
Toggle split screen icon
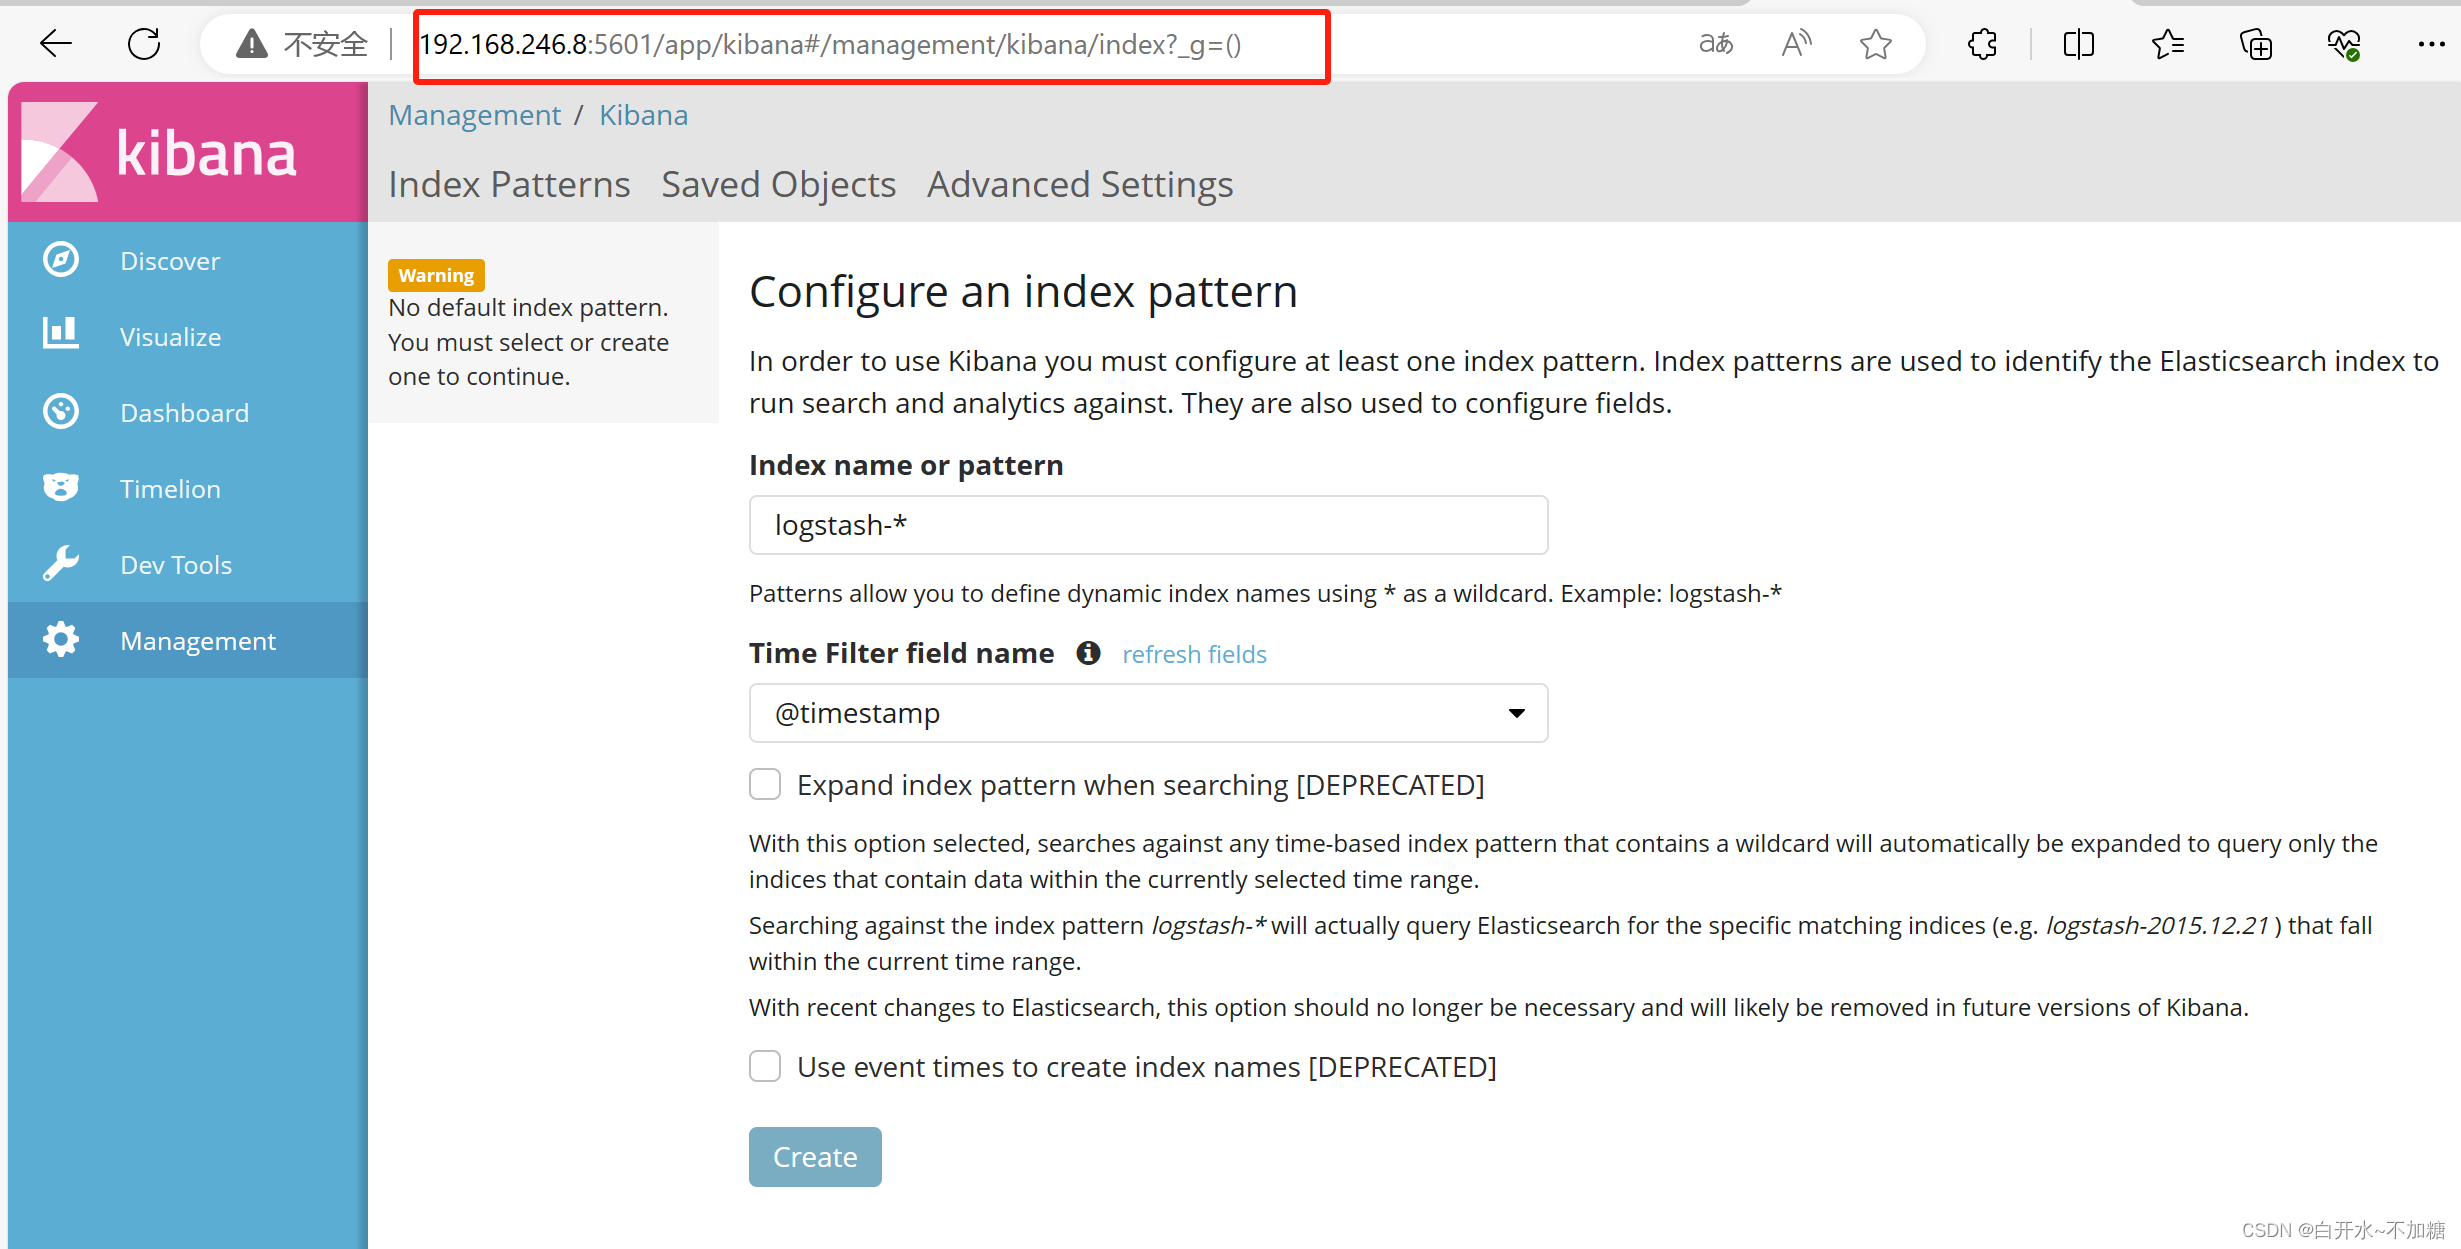[x=2079, y=44]
